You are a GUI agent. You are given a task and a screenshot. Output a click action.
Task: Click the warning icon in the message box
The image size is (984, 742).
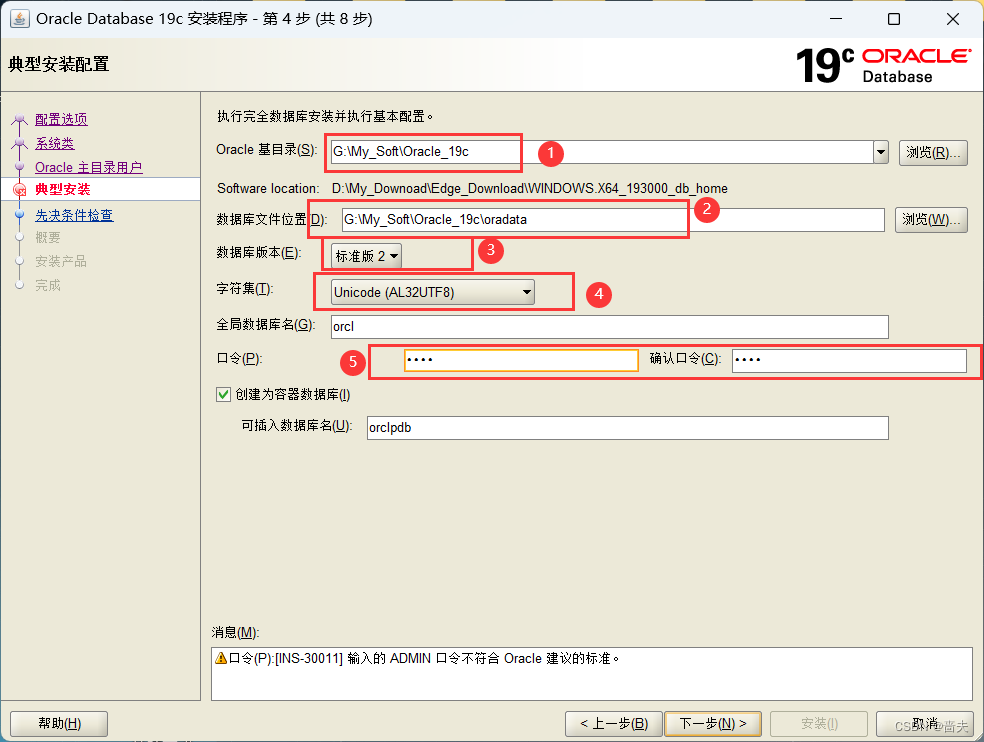coord(220,658)
